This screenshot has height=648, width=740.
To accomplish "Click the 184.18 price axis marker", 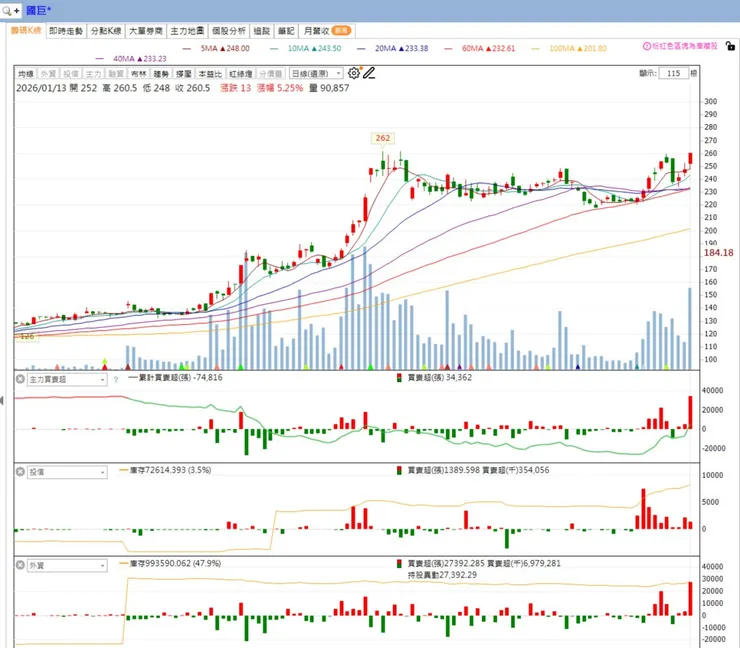I will 718,253.
